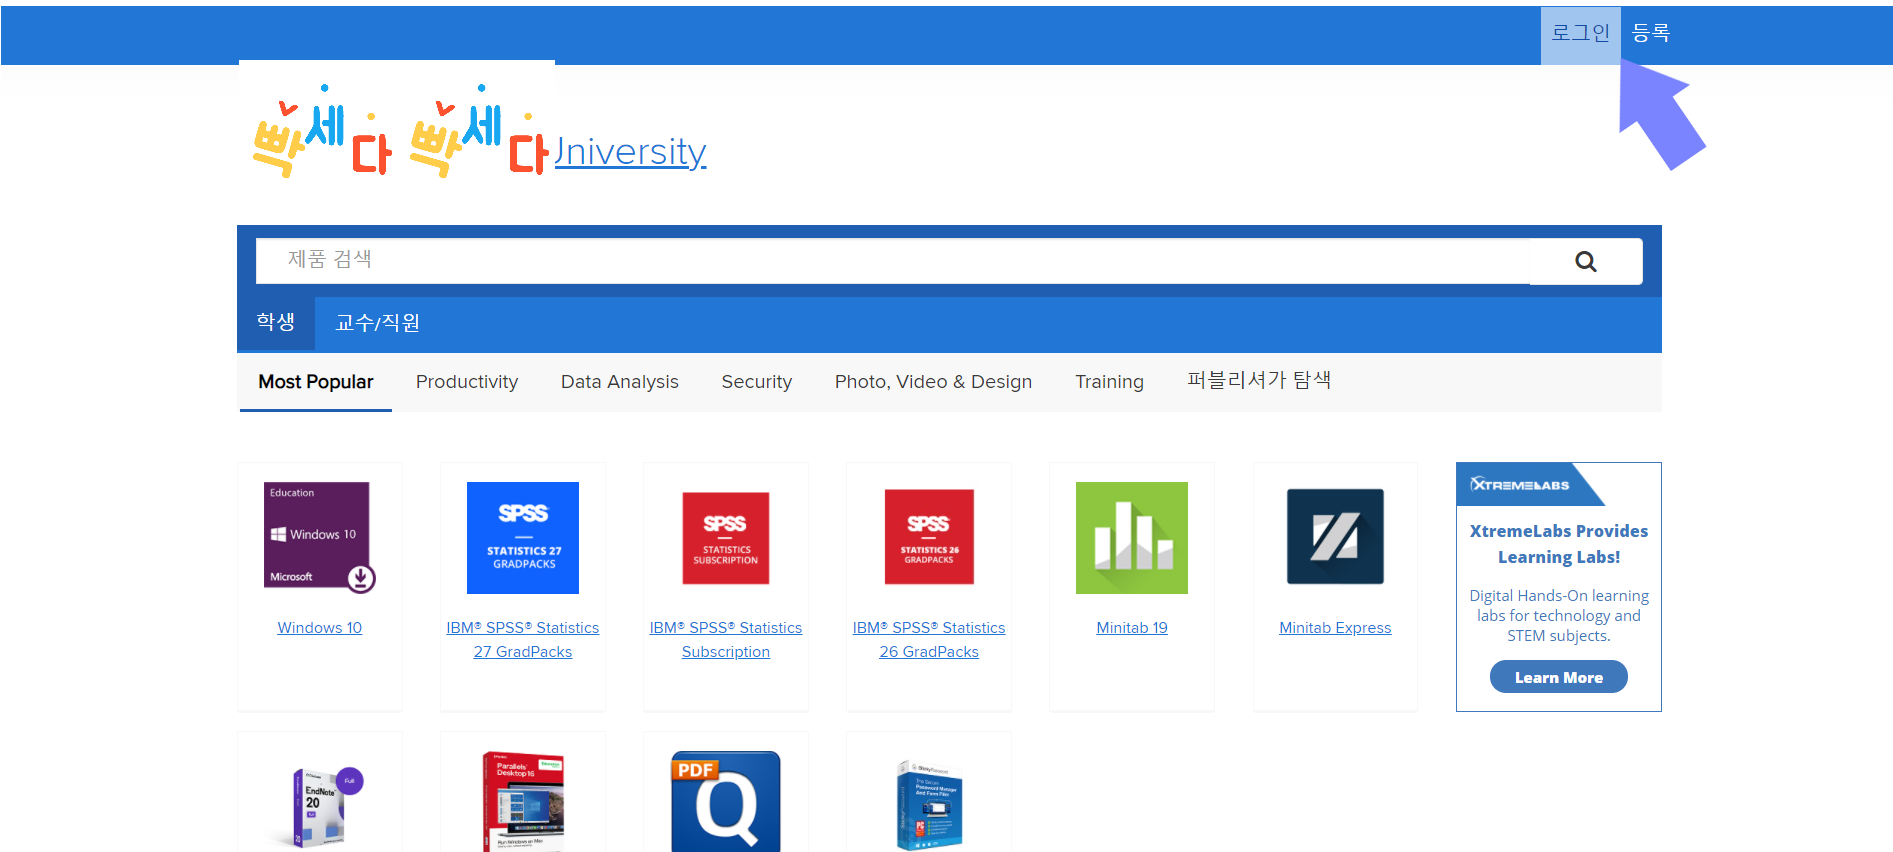Open the Productivity category tab
Viewport: 1893px width, 852px height.
[x=467, y=382]
